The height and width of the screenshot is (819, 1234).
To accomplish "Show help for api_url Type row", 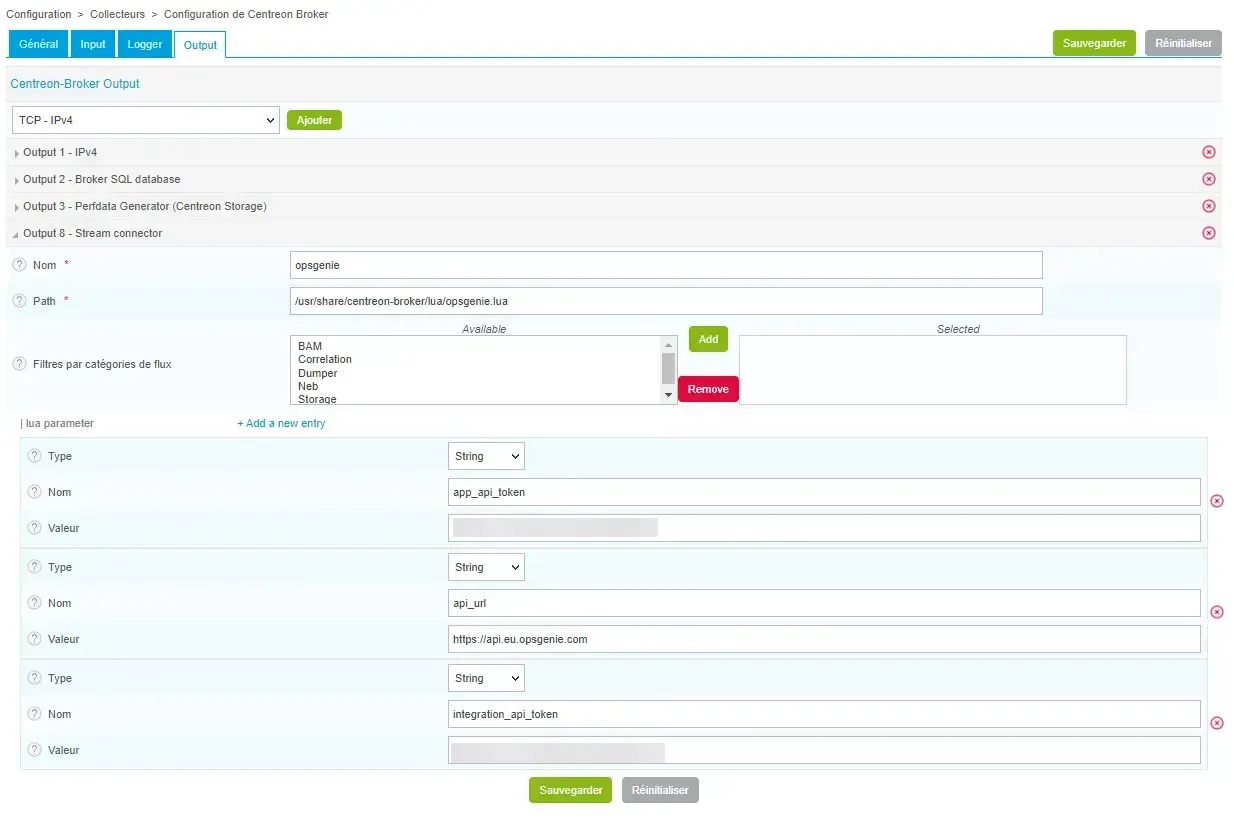I will point(34,567).
